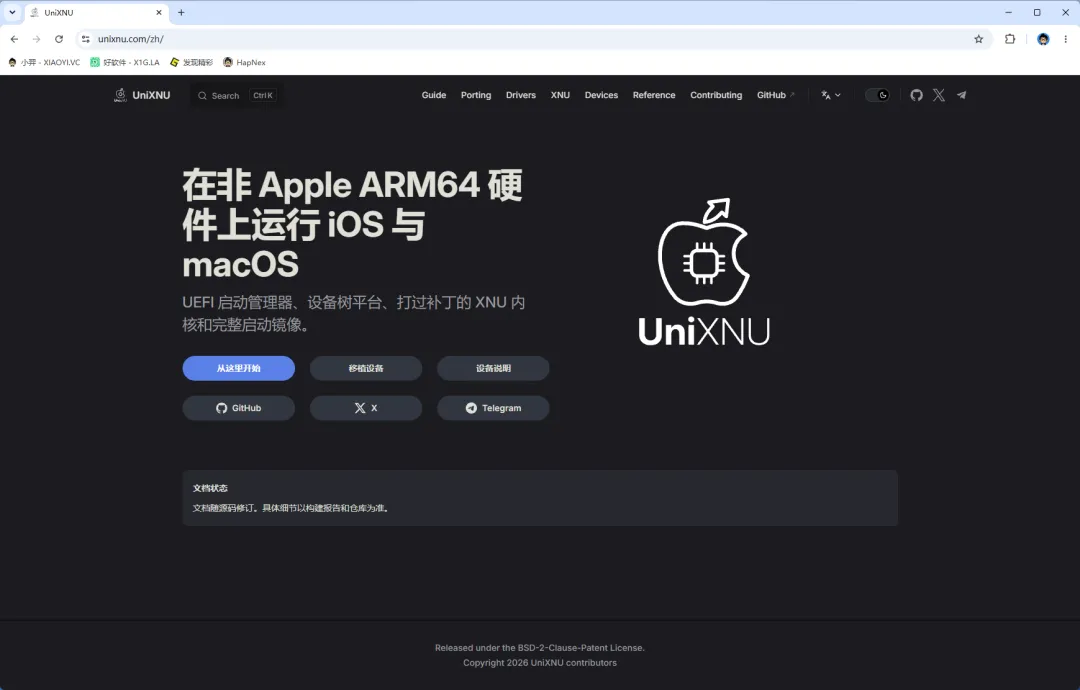Open the Contributing nav item
Screen dimensions: 1080x690
pyautogui.click(x=716, y=95)
